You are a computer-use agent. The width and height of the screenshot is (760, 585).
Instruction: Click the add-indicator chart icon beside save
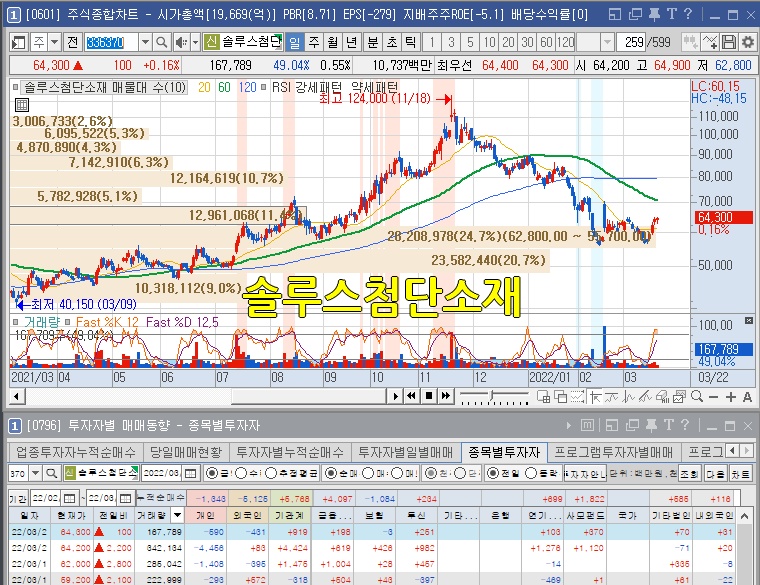pyautogui.click(x=711, y=42)
